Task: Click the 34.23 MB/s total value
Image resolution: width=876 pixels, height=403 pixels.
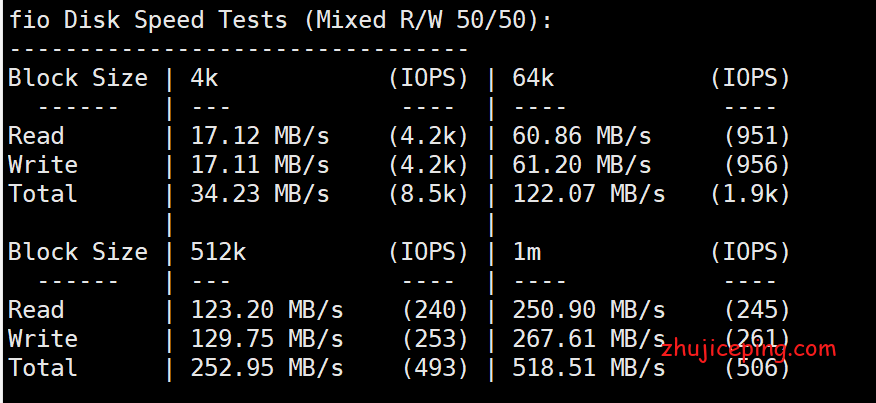Action: coord(260,194)
